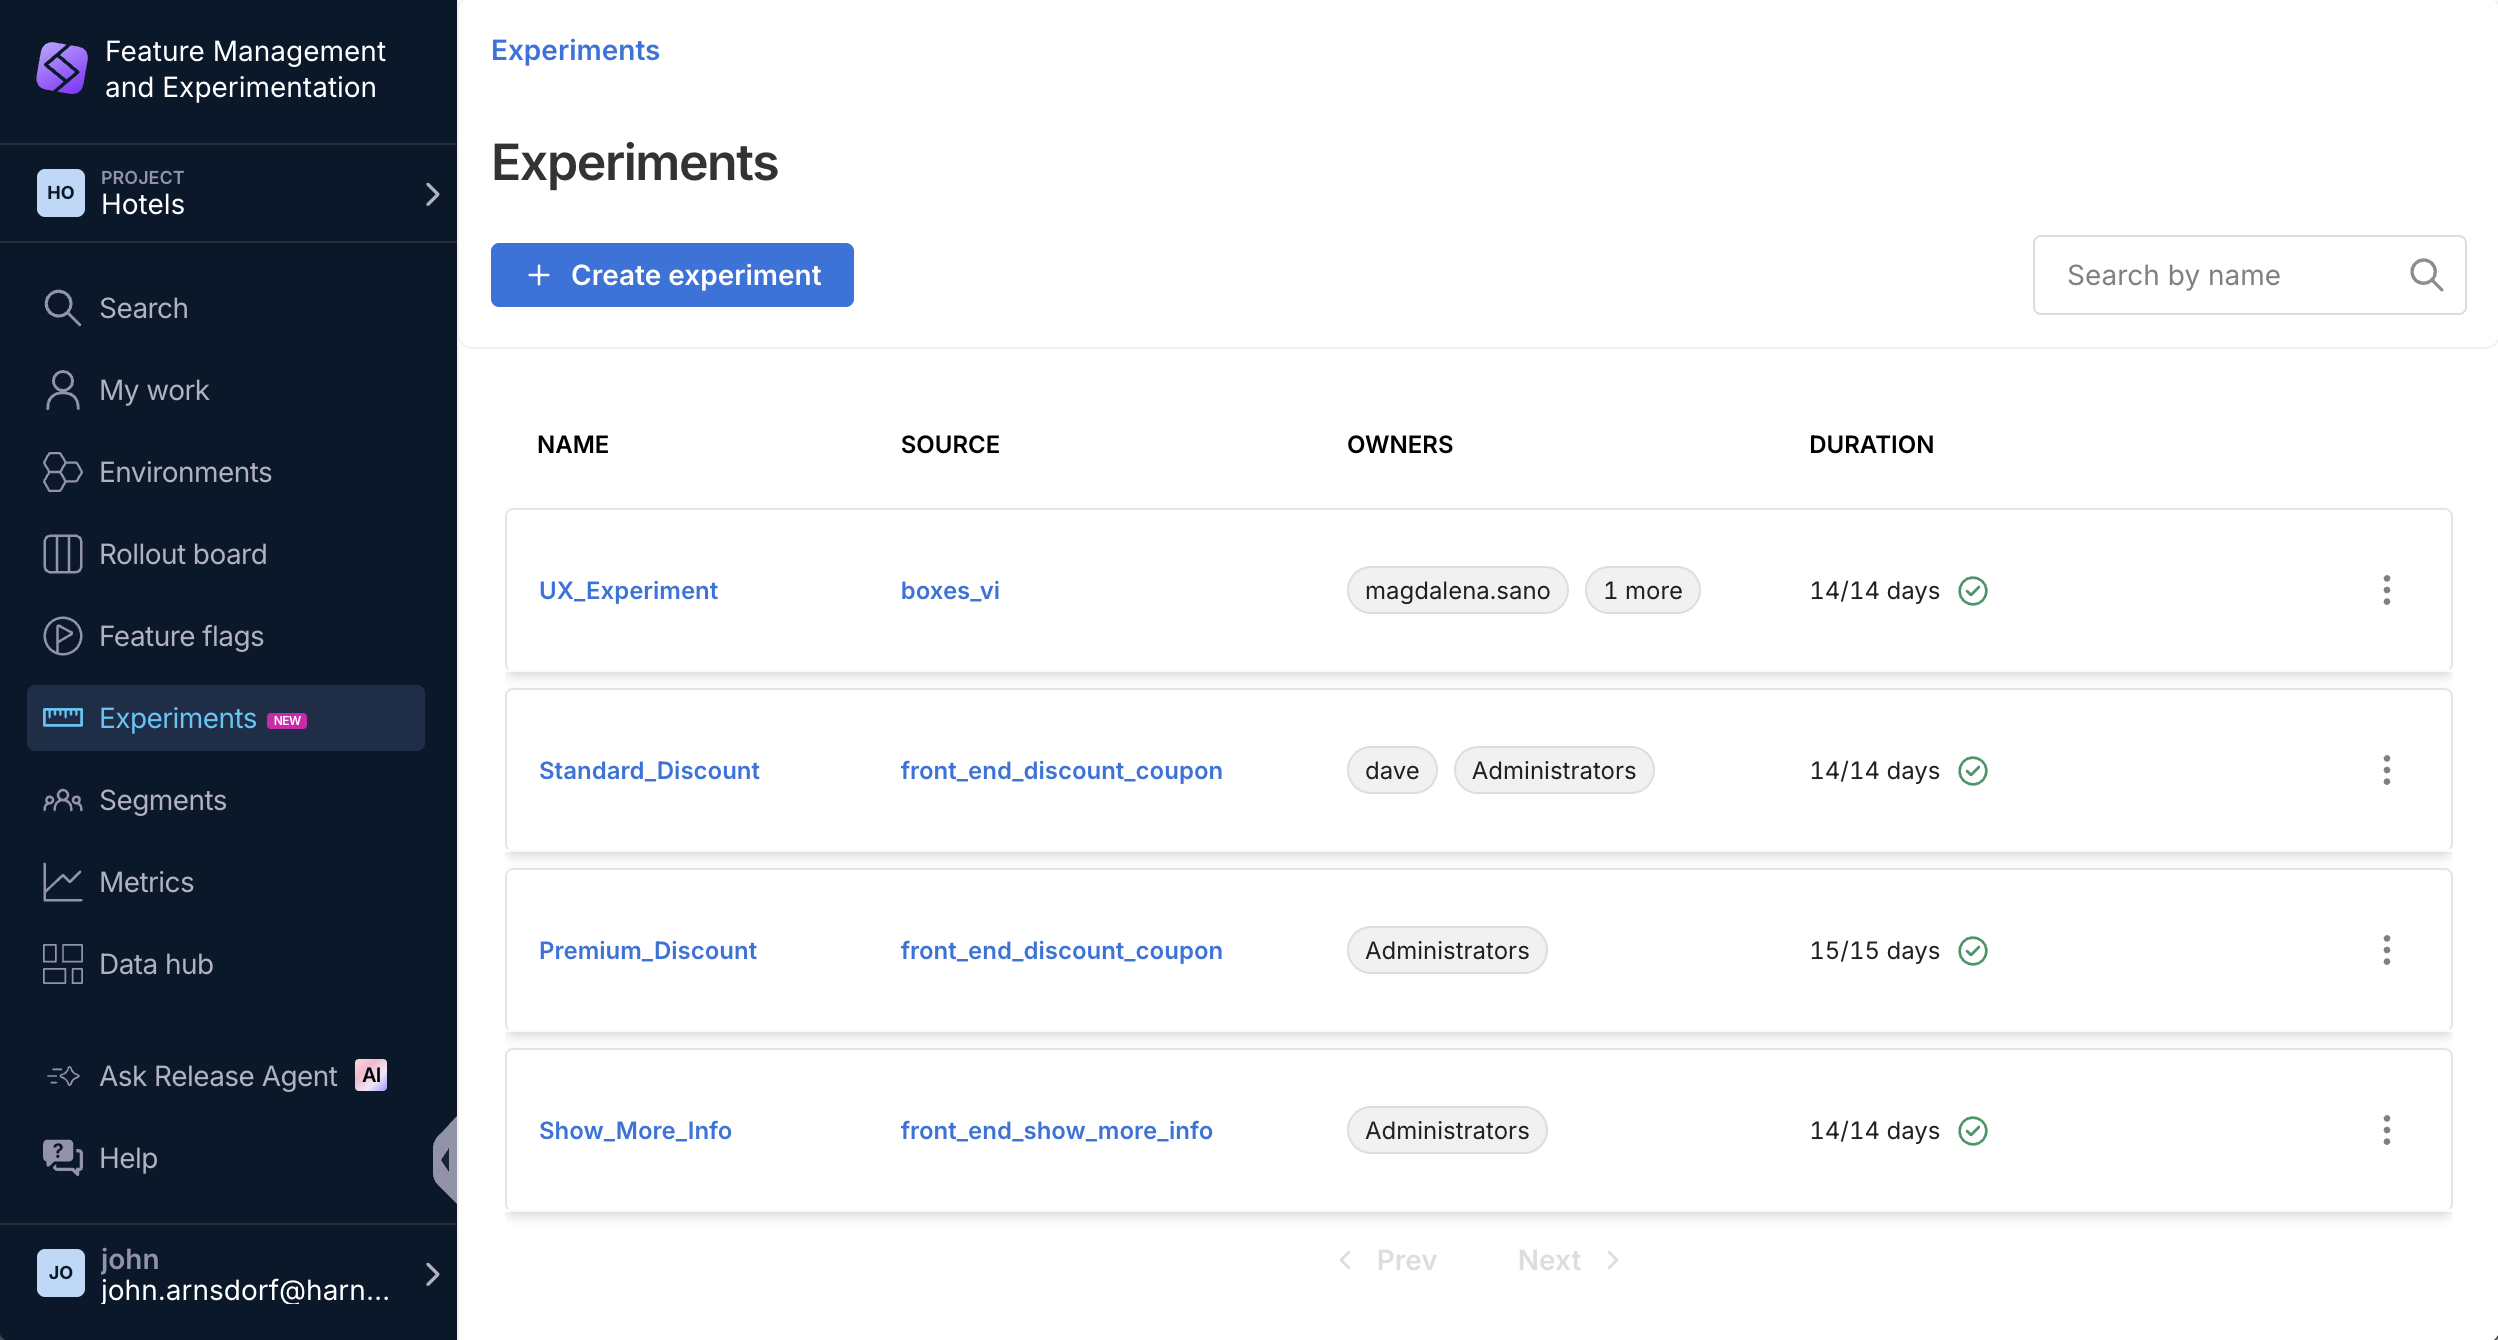This screenshot has width=2498, height=1340.
Task: Collapse the left navigation sidebar
Action: [x=447, y=1159]
